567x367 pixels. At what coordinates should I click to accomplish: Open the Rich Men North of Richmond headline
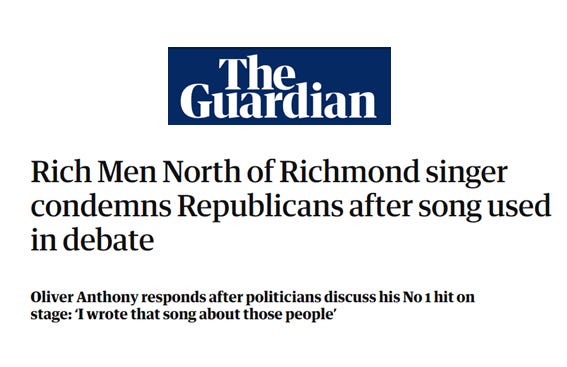point(291,206)
